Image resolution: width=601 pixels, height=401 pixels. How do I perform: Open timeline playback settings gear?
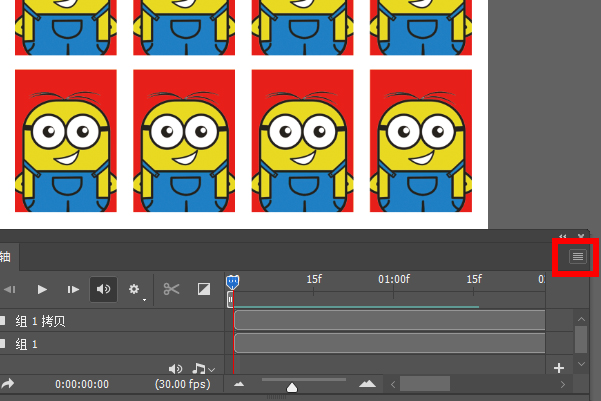pyautogui.click(x=134, y=289)
